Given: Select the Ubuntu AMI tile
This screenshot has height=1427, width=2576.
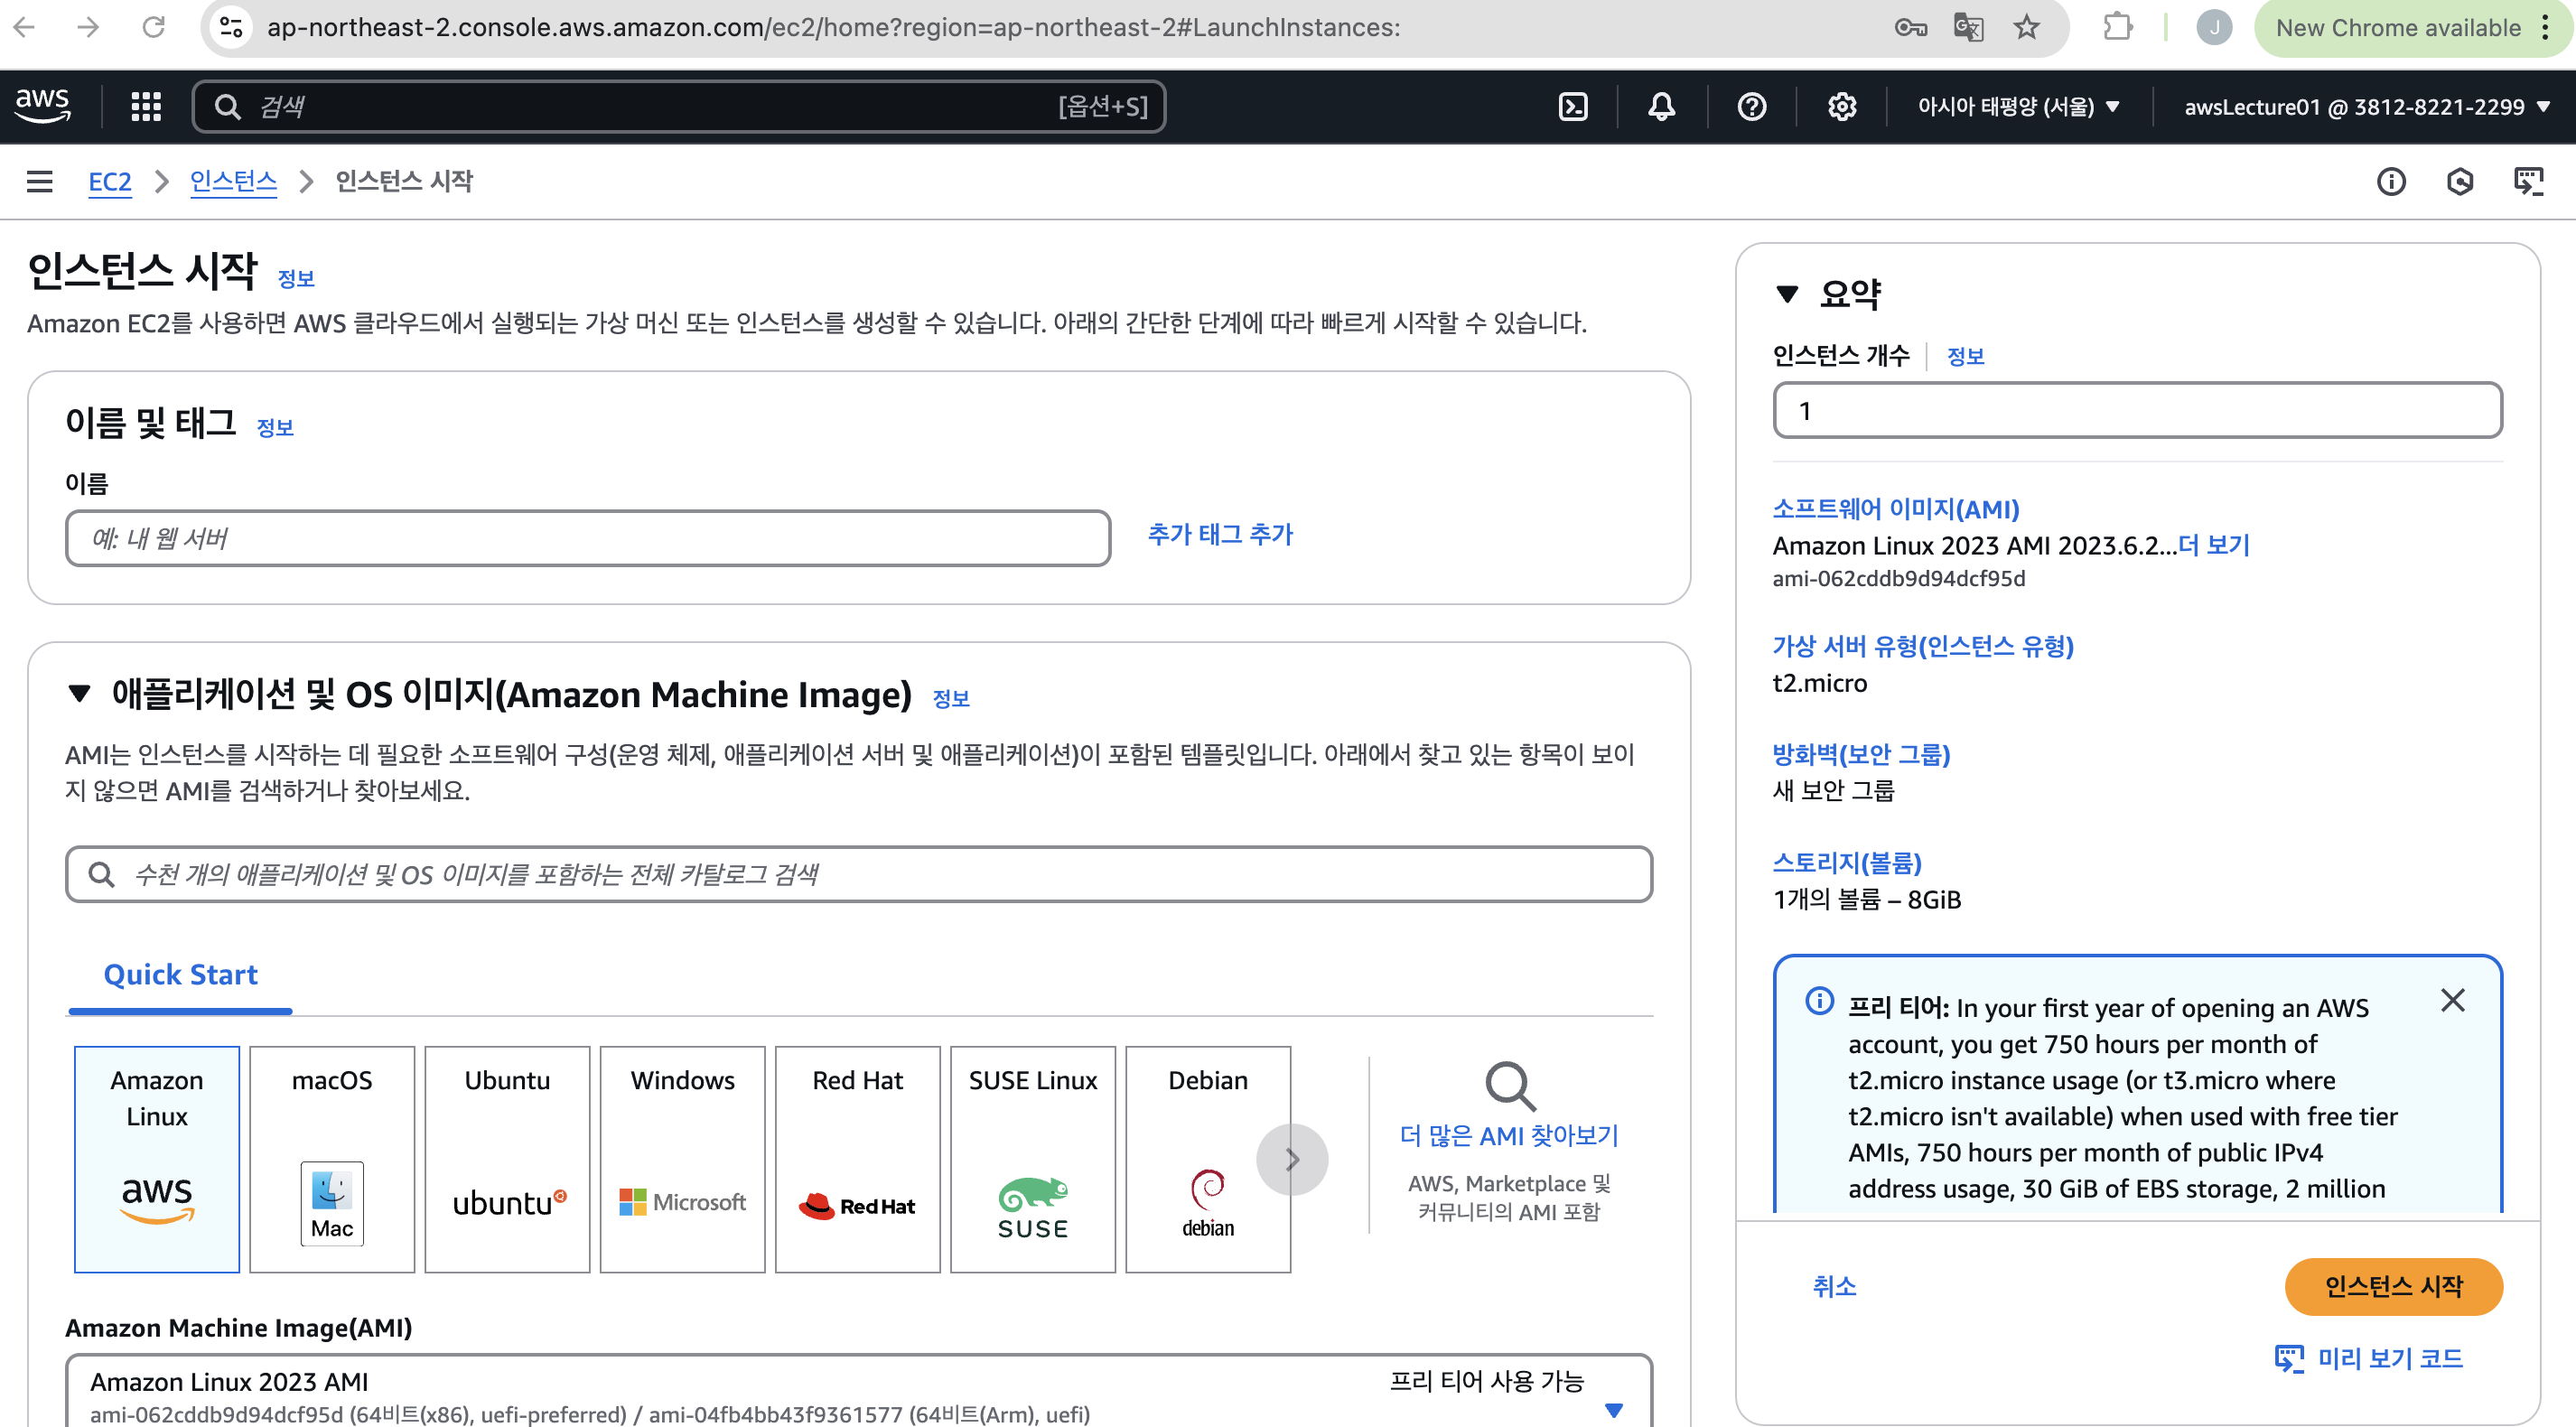Looking at the screenshot, I should coord(507,1159).
